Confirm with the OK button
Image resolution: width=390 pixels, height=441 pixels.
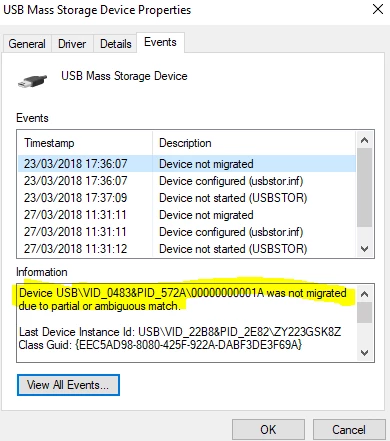(x=268, y=429)
